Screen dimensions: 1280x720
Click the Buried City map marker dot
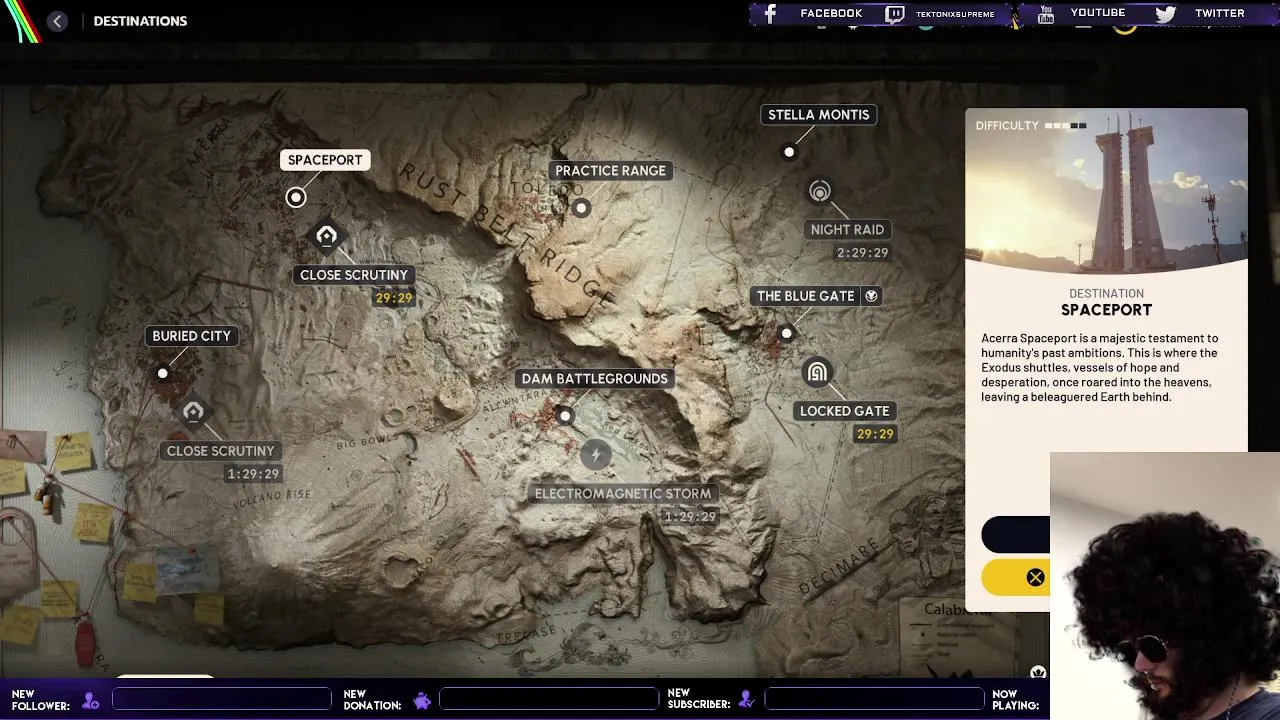click(162, 373)
